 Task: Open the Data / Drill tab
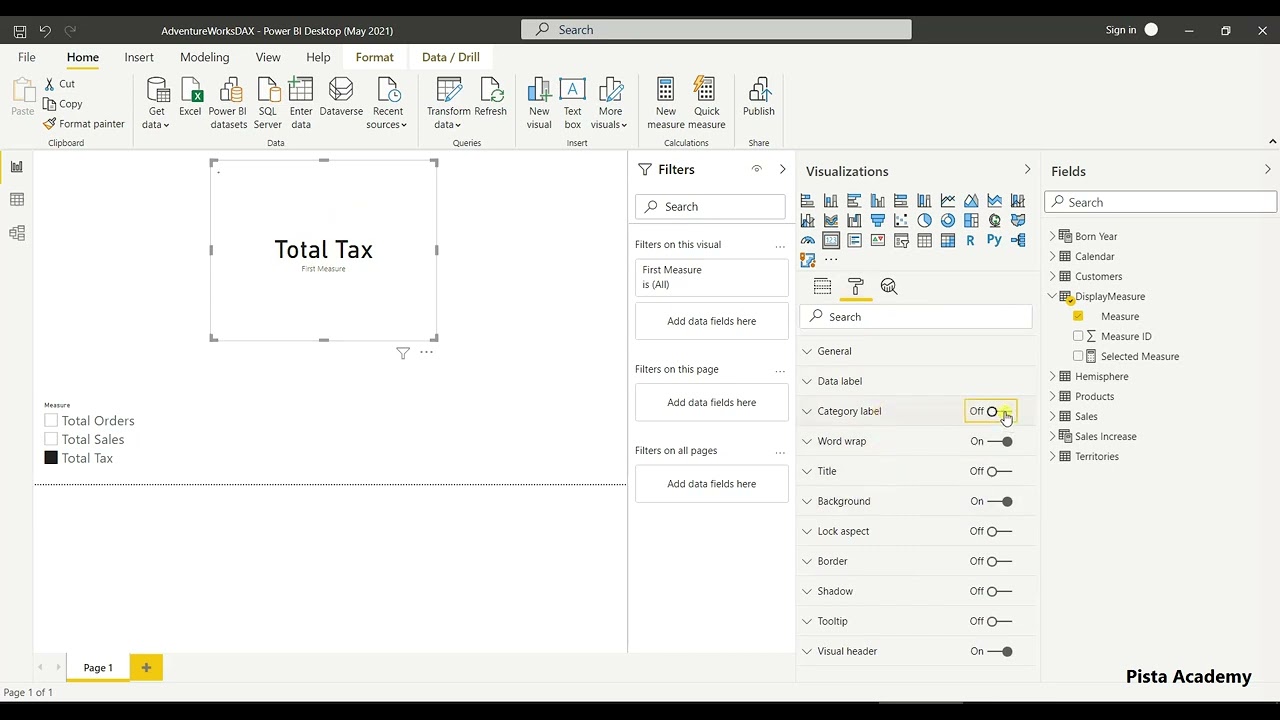pos(451,57)
